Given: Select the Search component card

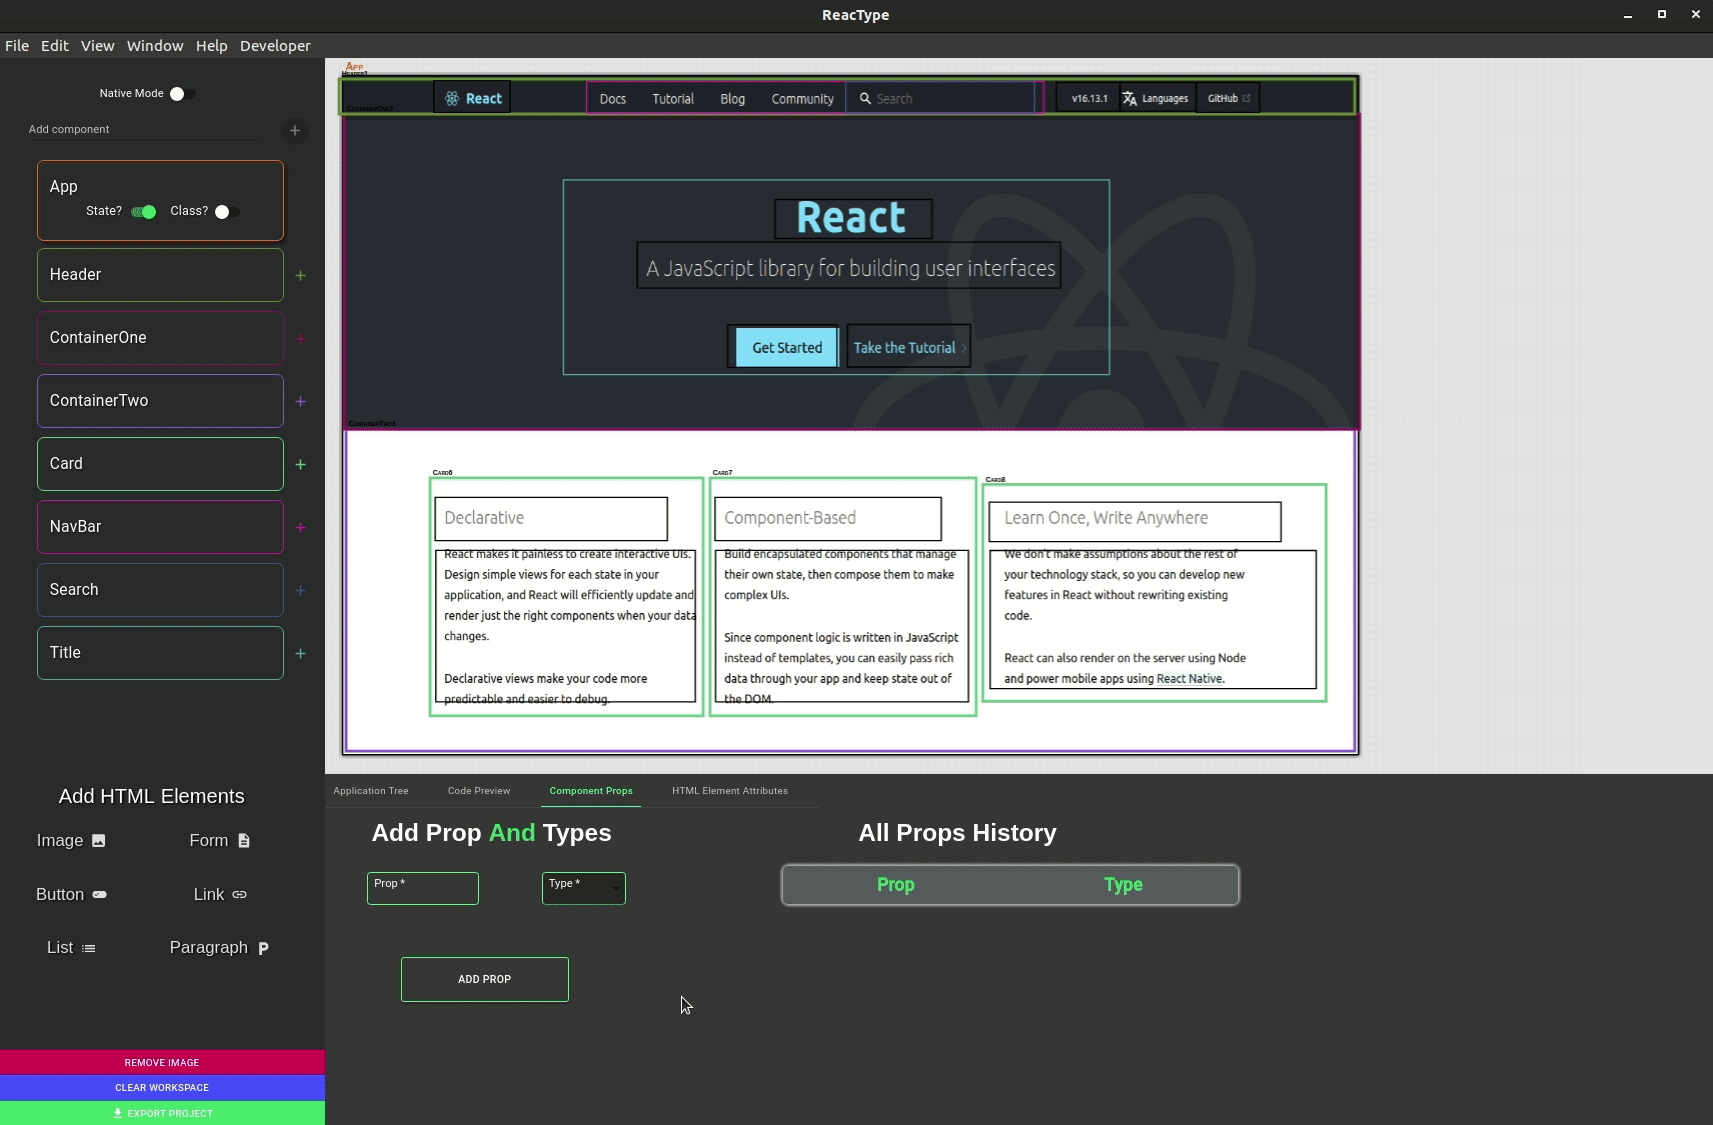Looking at the screenshot, I should (160, 590).
